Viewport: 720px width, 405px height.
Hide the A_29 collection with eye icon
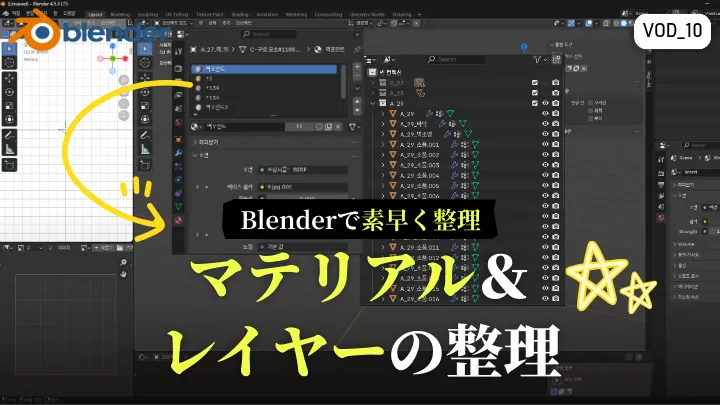coord(546,103)
